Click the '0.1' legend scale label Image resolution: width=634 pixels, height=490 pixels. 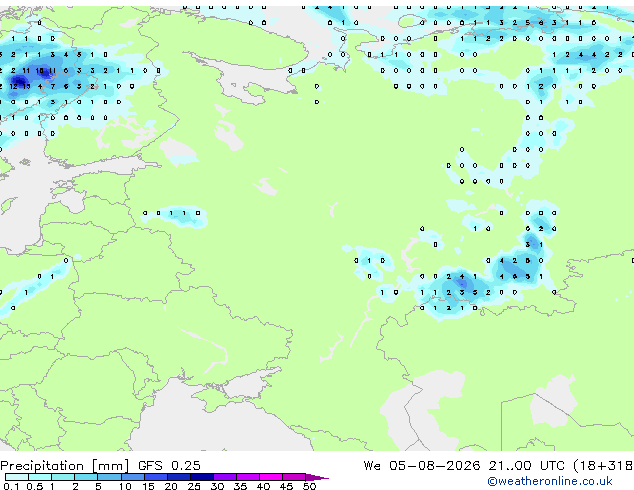point(11,486)
